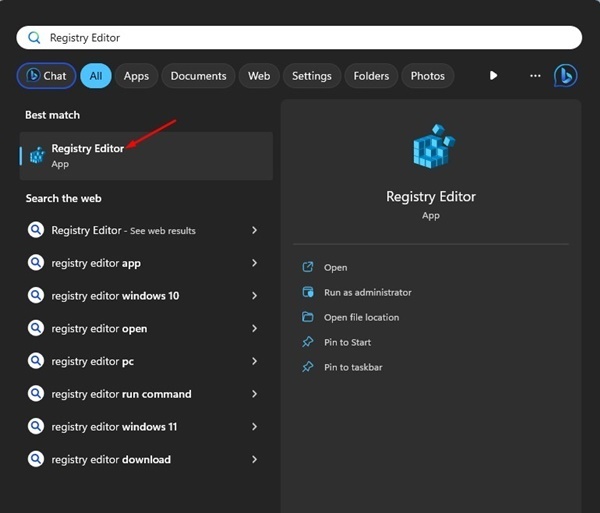Image resolution: width=600 pixels, height=513 pixels.
Task: Click the Registry Editor best match app icon
Action: pyautogui.click(x=37, y=155)
